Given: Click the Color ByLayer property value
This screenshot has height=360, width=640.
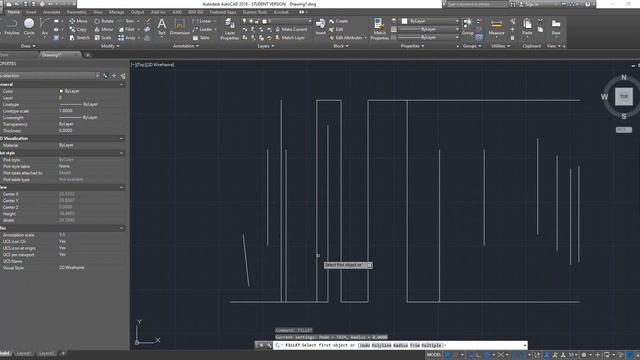Looking at the screenshot, I should click(72, 91).
